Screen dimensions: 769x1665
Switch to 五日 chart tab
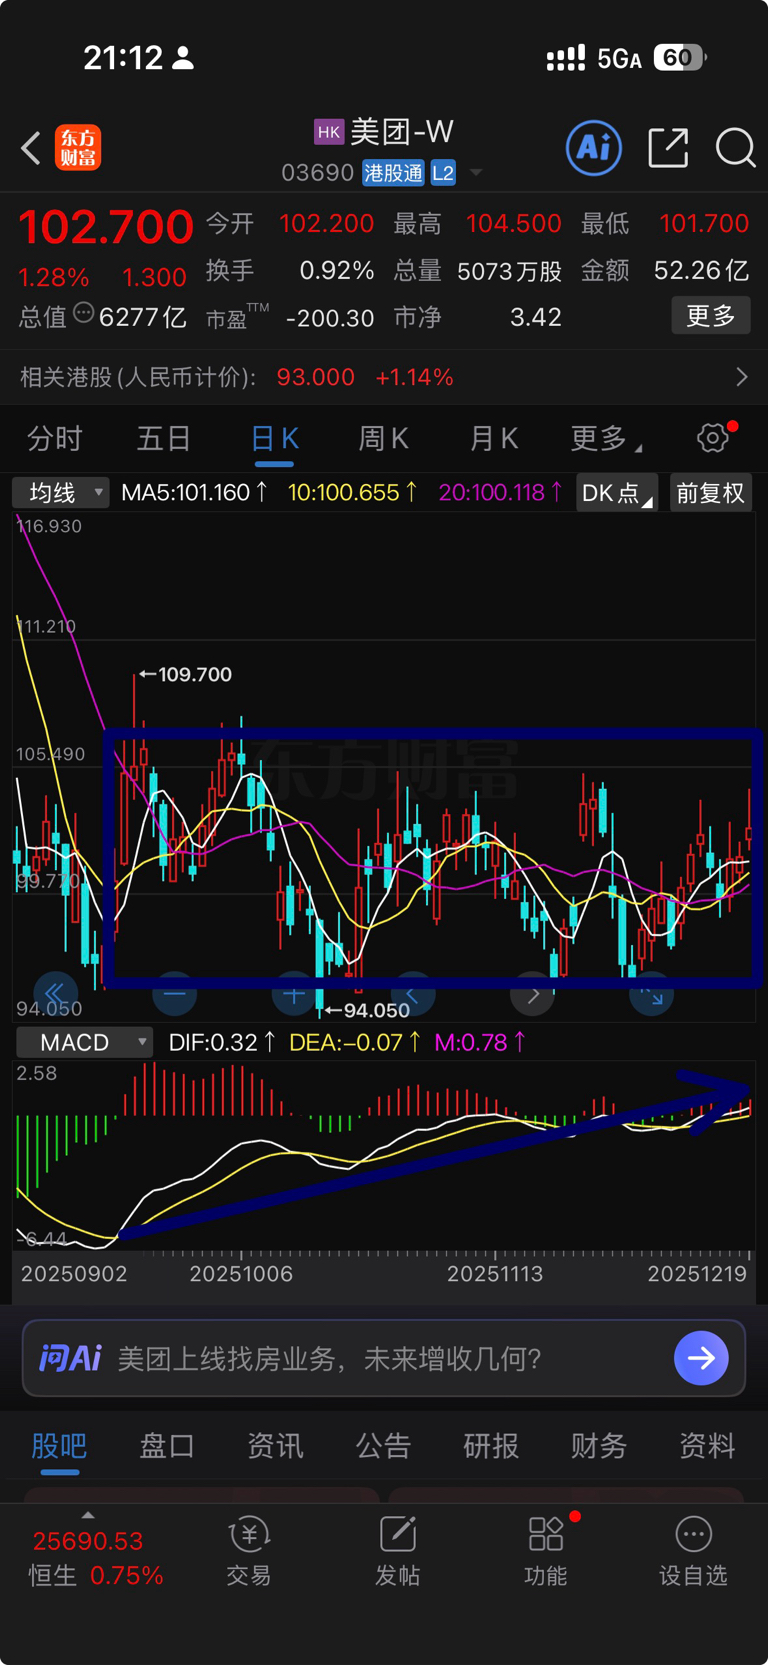pos(164,438)
